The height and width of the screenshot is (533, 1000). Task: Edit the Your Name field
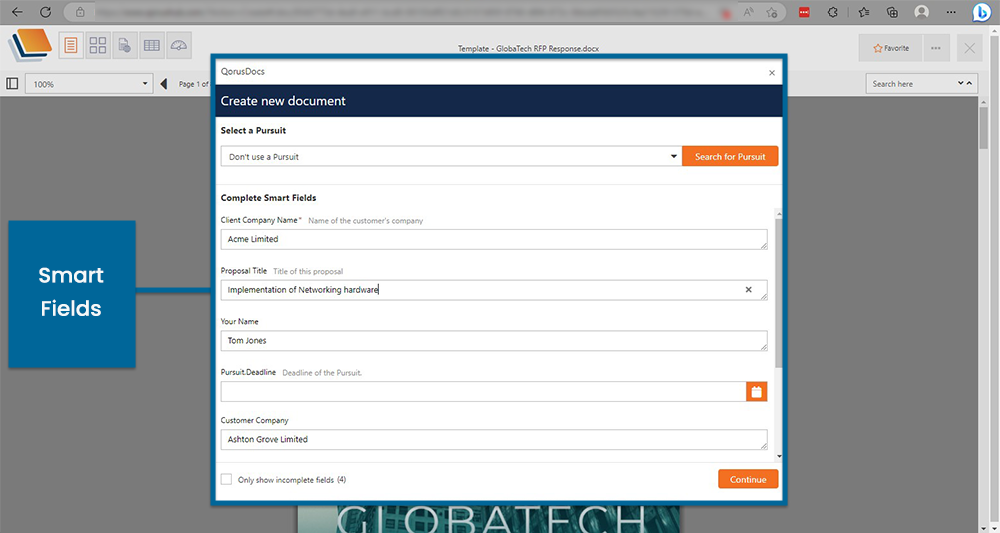point(494,340)
